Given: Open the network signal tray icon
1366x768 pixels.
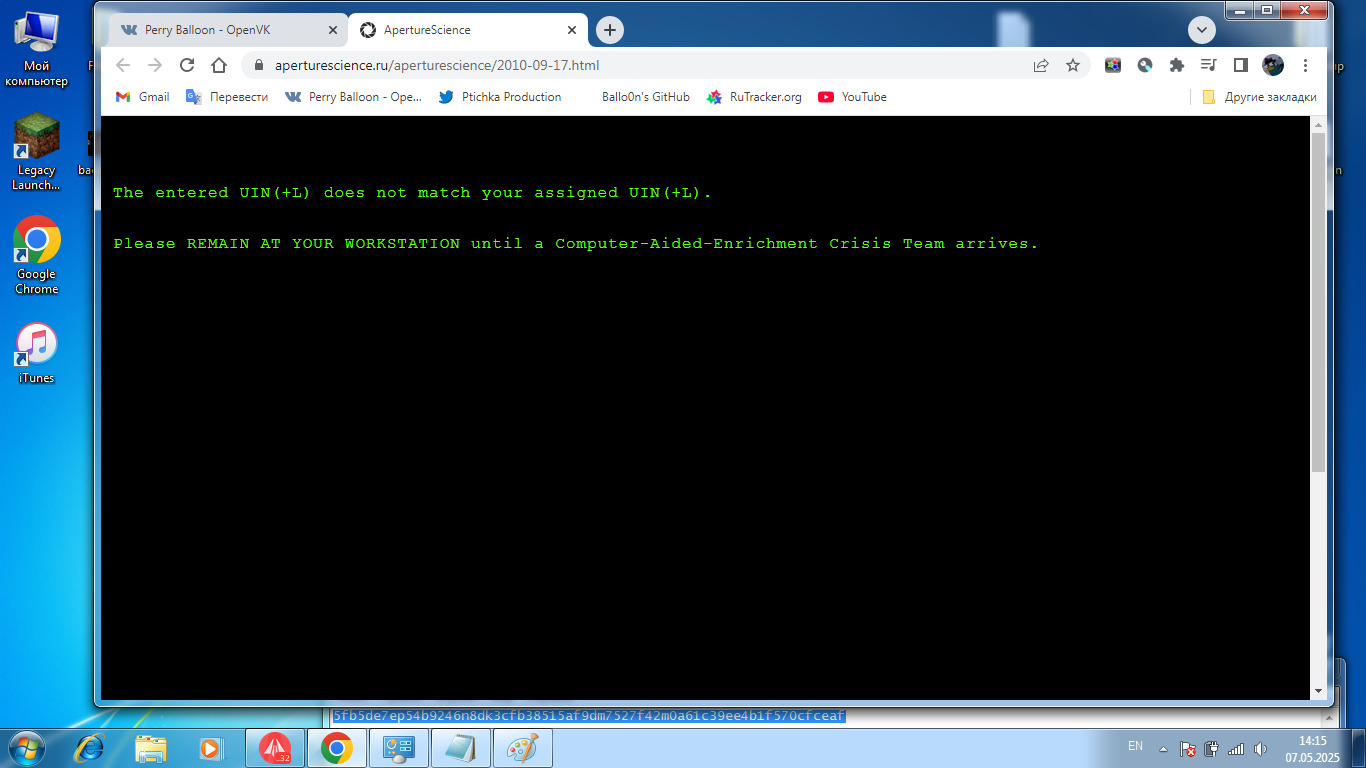Looking at the screenshot, I should point(1236,748).
